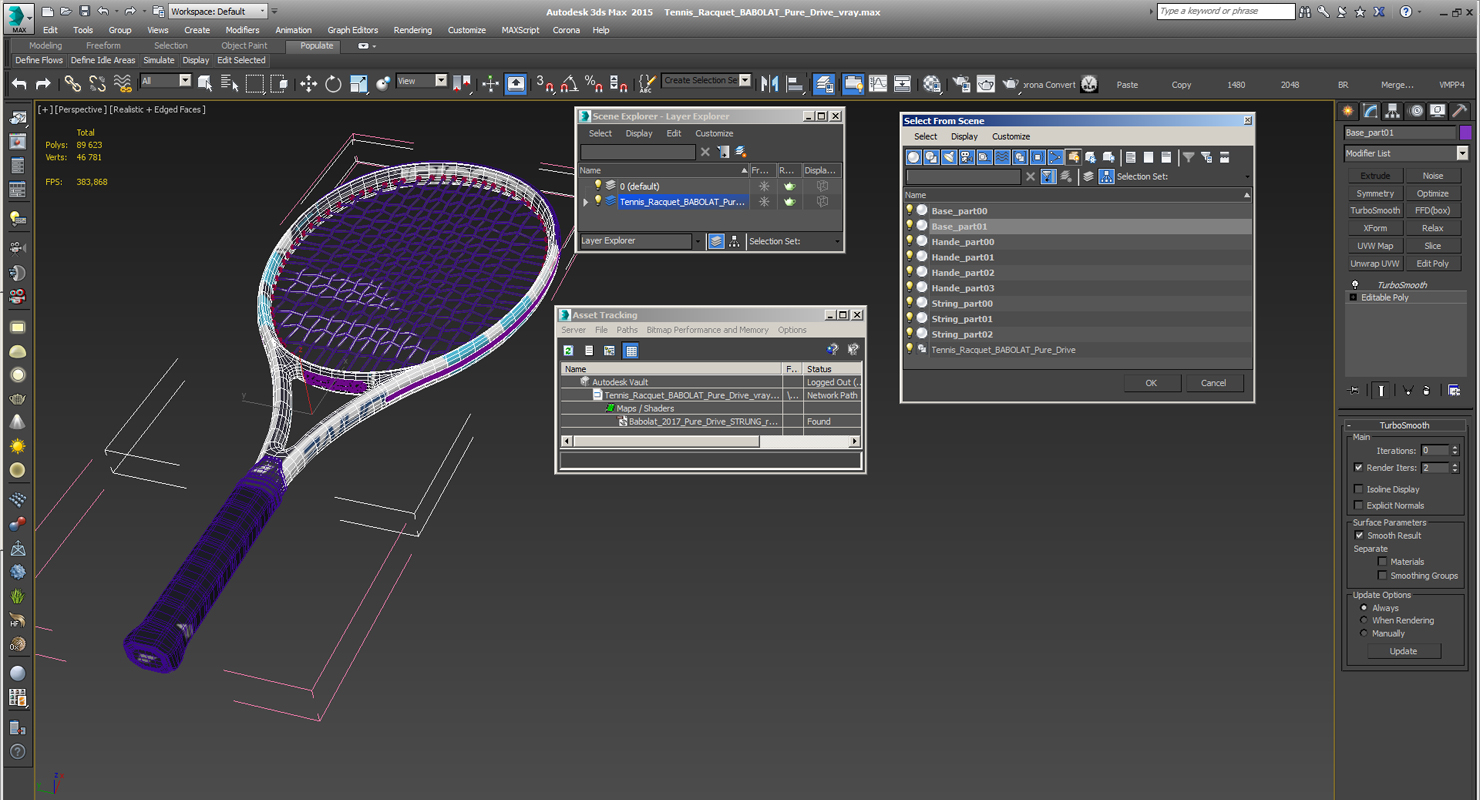Click the Symmetry modifier button
This screenshot has height=800, width=1480.
pyautogui.click(x=1375, y=194)
